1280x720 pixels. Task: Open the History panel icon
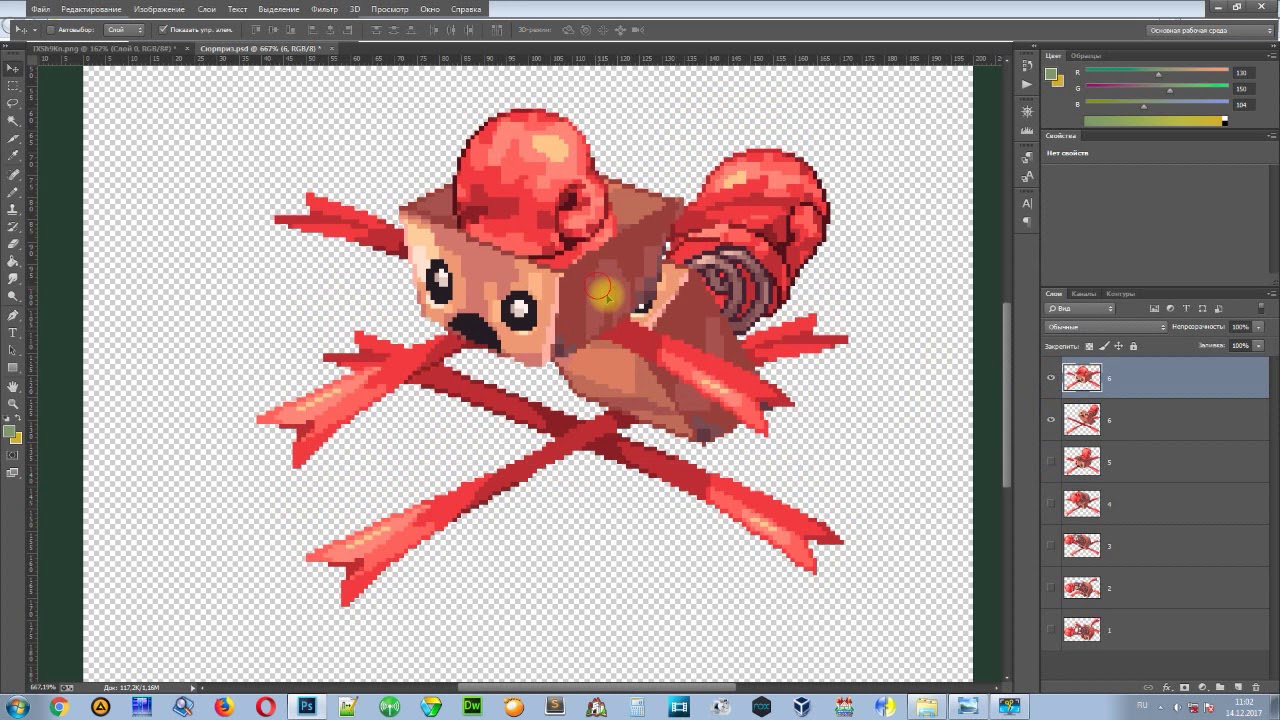pos(1027,65)
